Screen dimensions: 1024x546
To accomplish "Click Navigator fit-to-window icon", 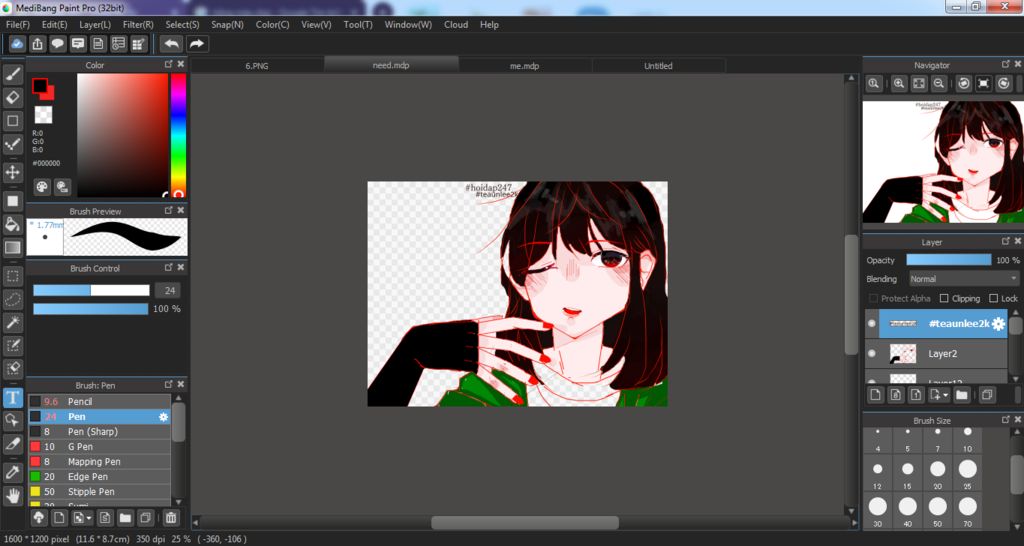I will [919, 84].
